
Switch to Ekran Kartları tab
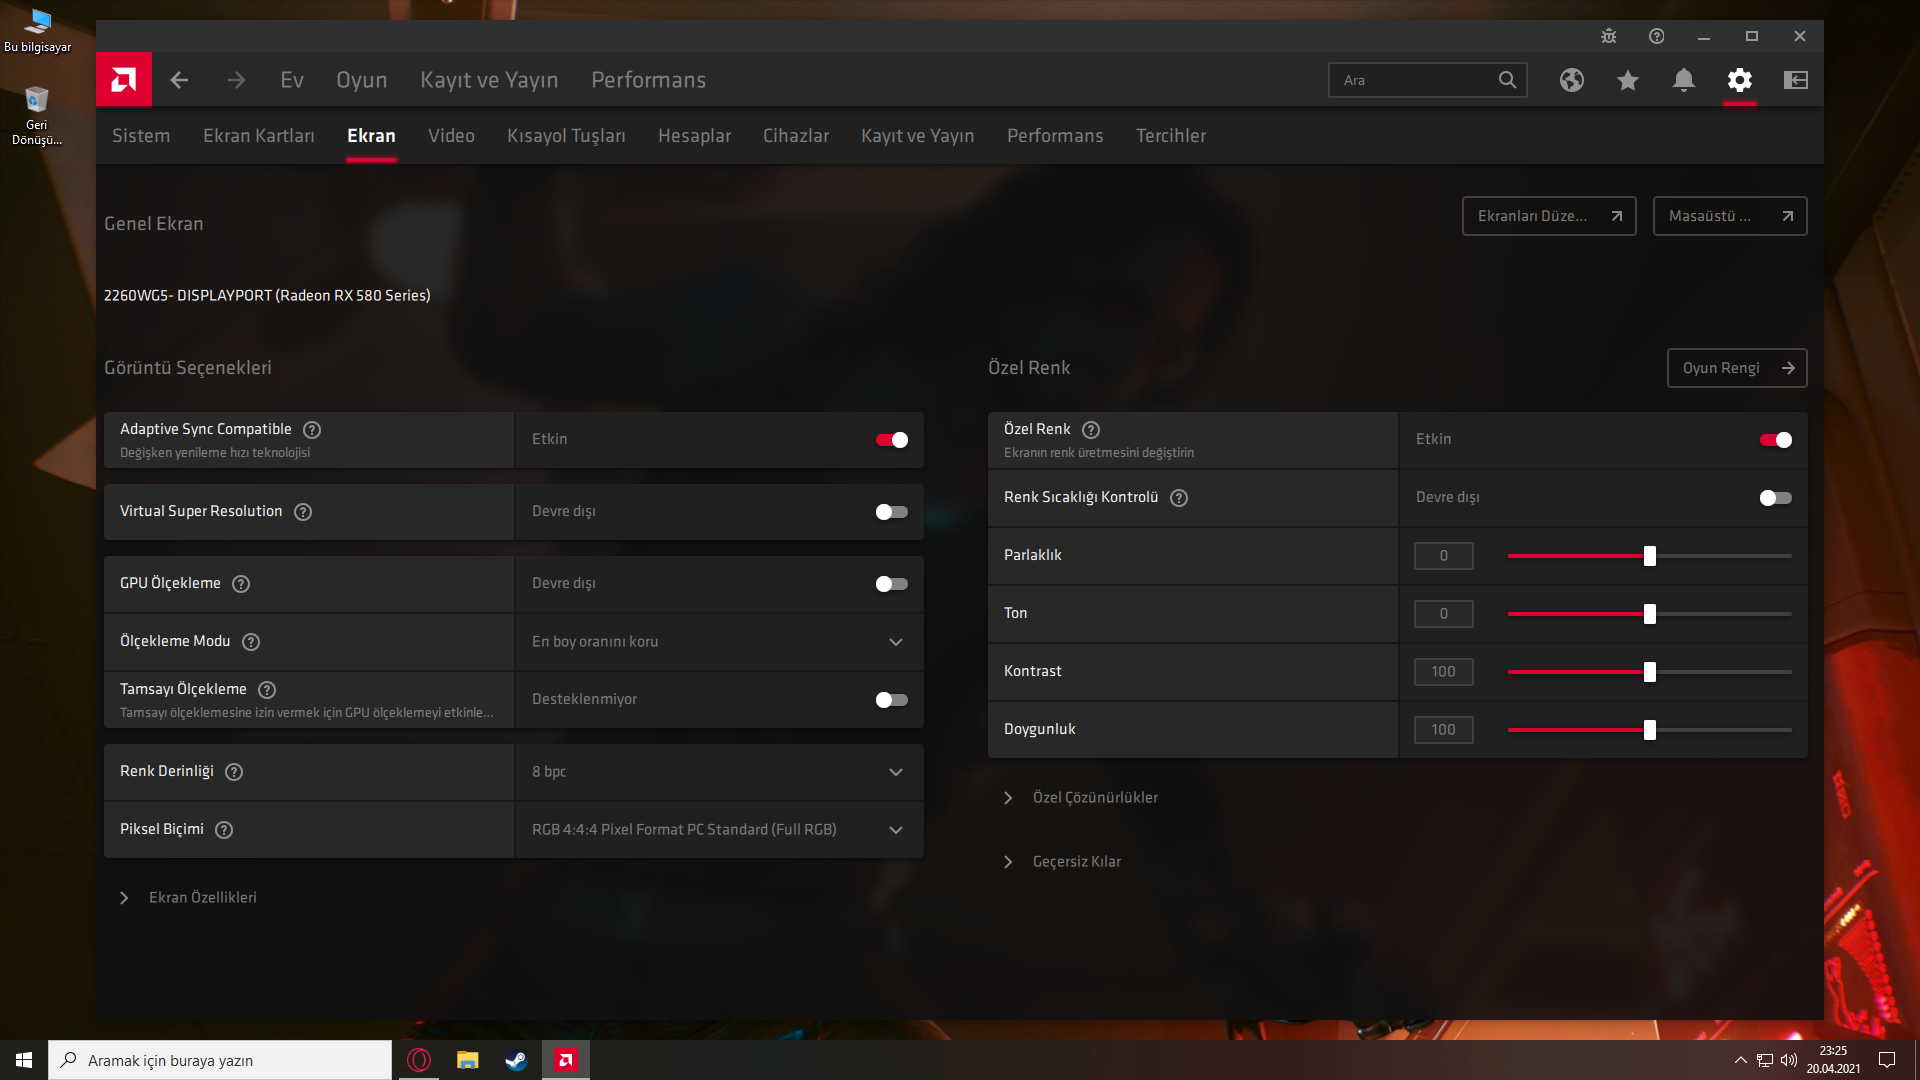(258, 136)
